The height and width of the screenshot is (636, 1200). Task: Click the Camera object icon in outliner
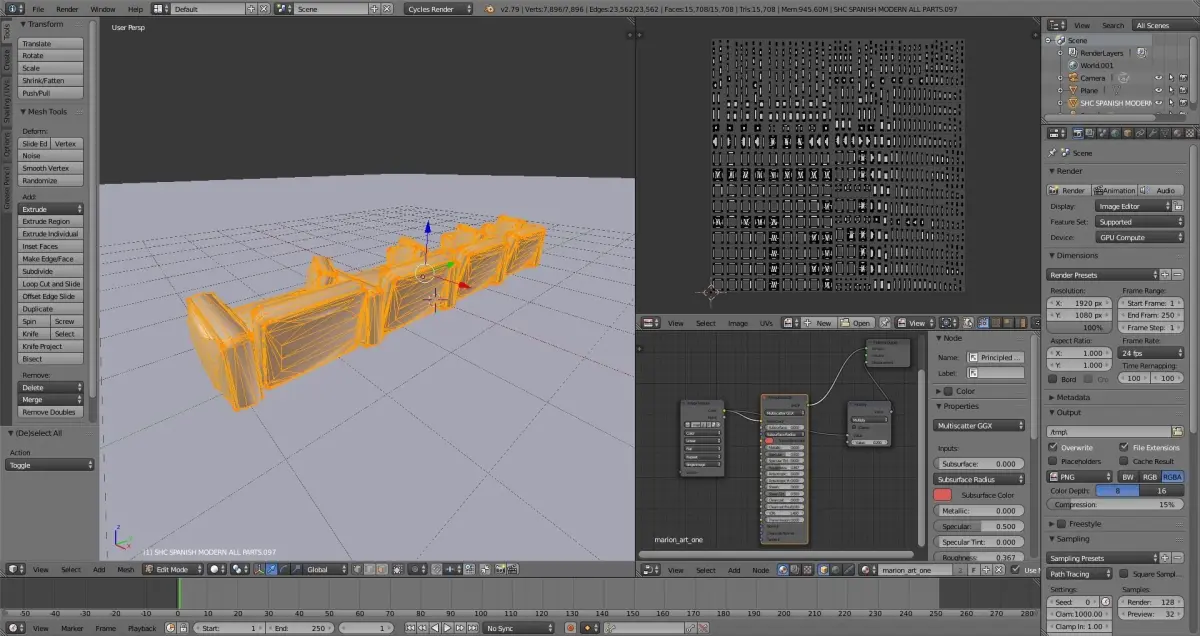[x=1071, y=78]
